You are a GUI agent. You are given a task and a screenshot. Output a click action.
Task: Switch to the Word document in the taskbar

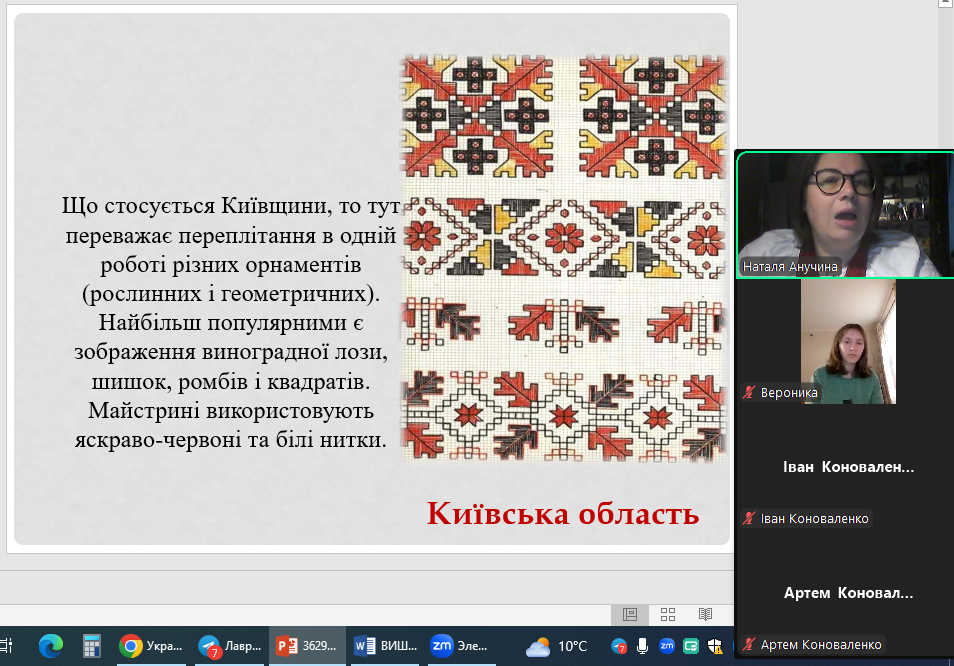click(x=383, y=646)
